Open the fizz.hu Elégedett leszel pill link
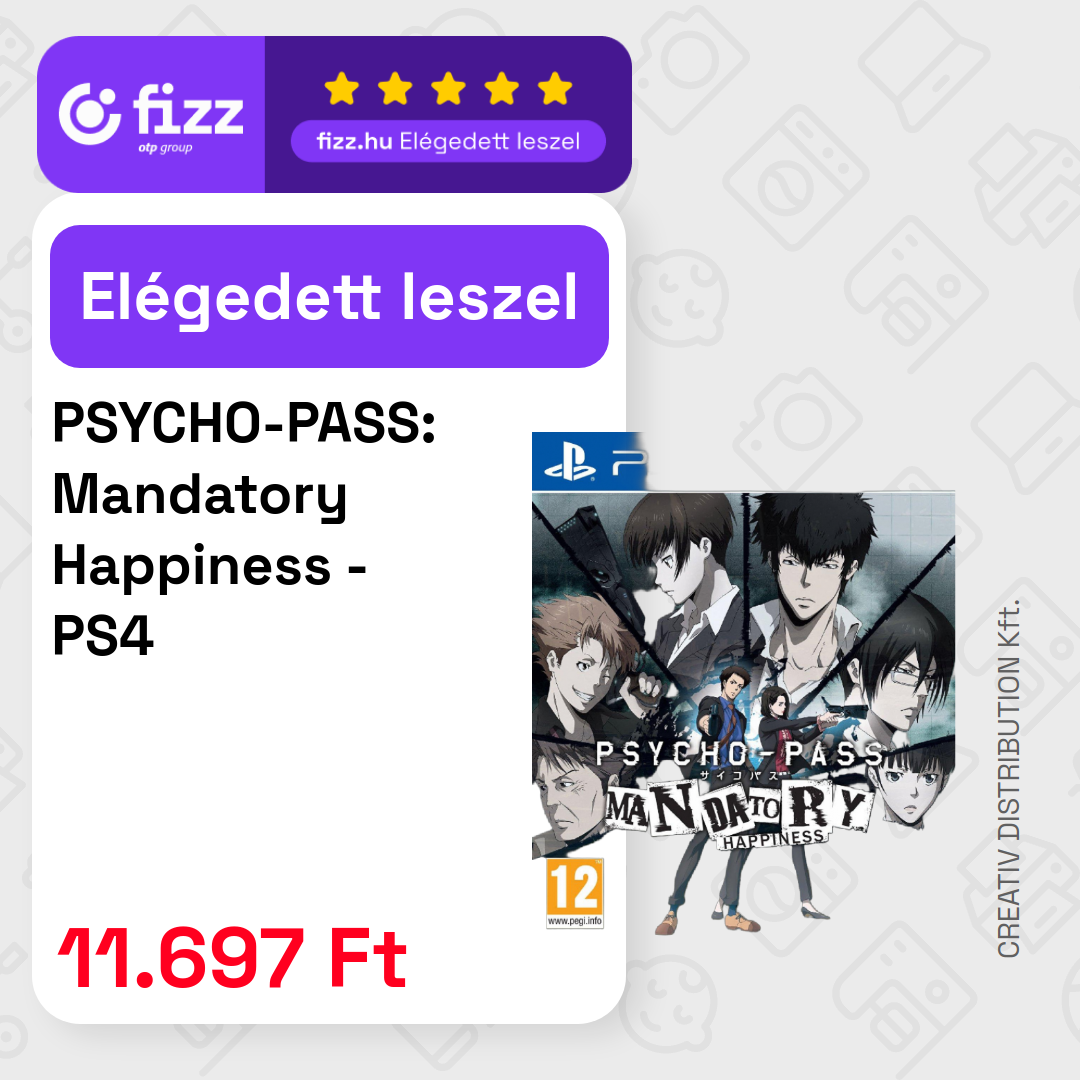 coord(448,142)
